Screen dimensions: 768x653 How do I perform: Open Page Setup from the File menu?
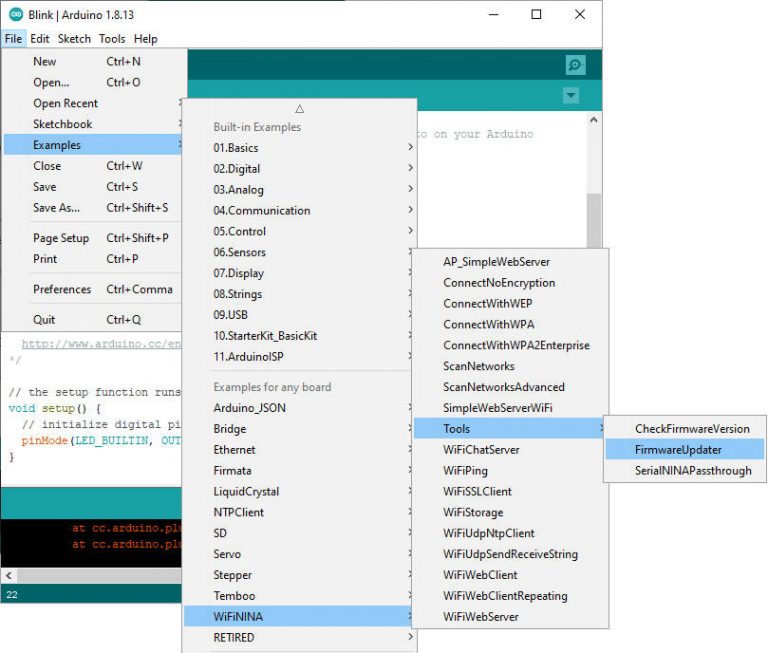(93, 238)
